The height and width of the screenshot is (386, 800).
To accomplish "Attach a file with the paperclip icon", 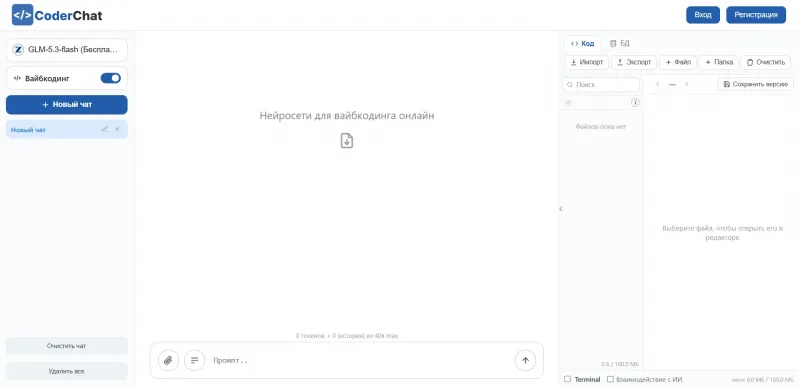I will tap(168, 361).
